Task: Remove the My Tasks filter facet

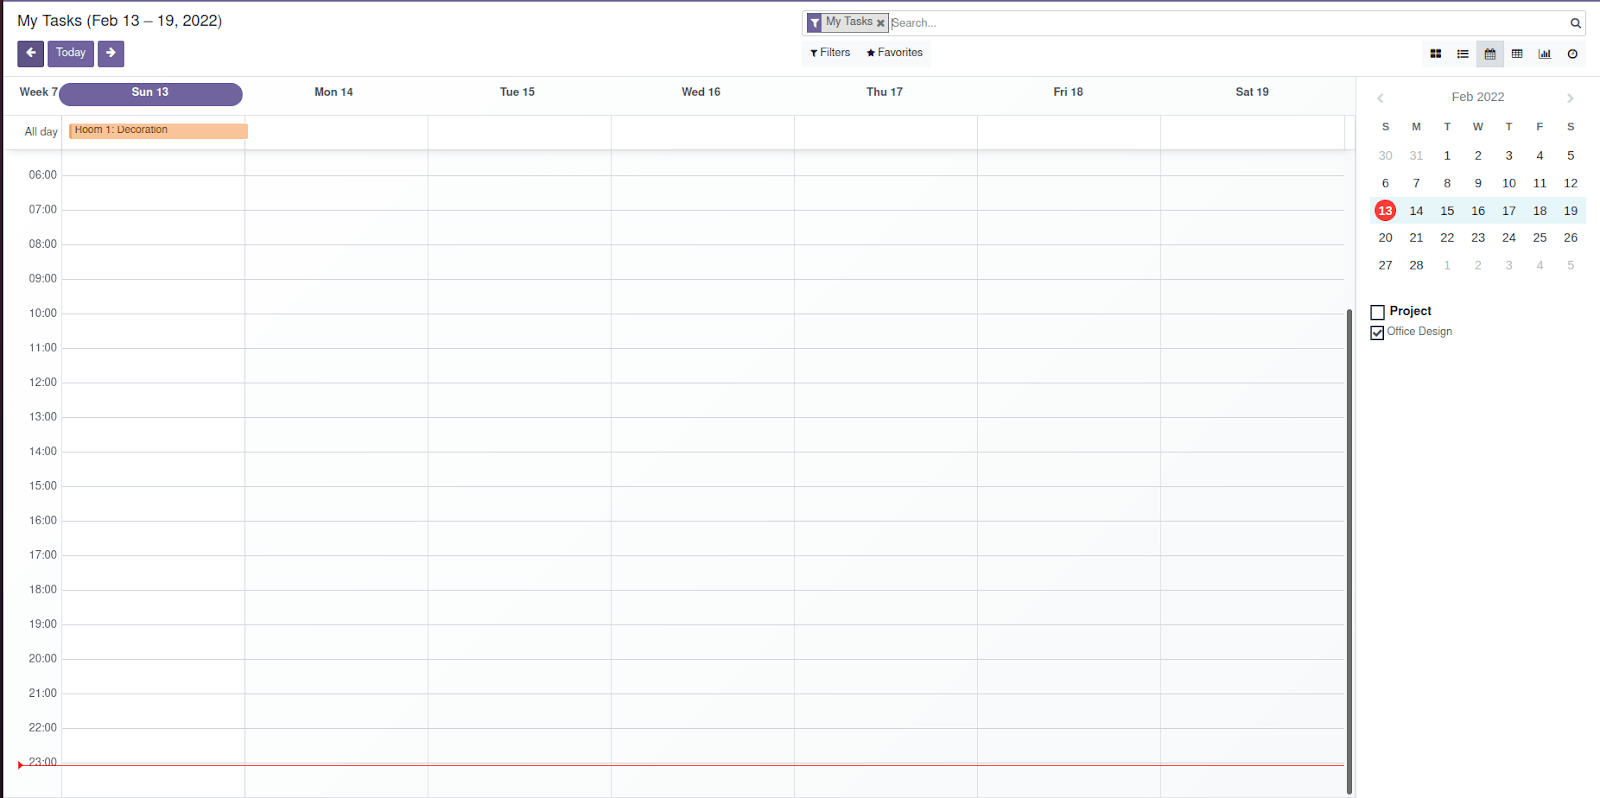Action: tap(880, 23)
